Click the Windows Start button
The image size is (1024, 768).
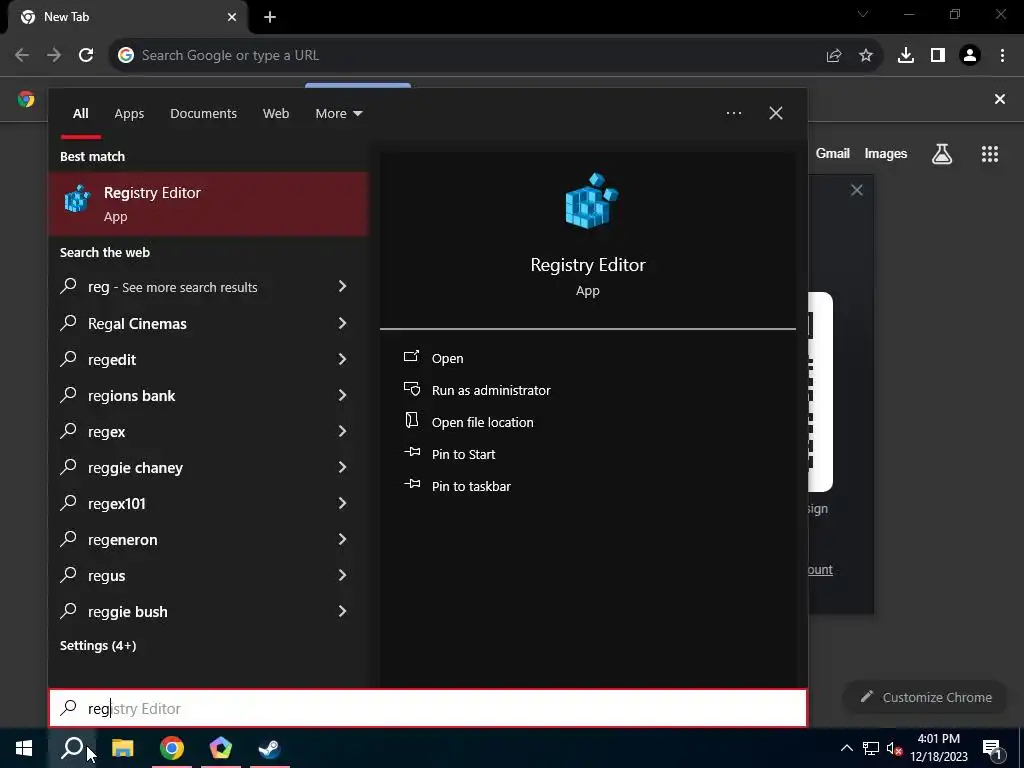[x=24, y=748]
